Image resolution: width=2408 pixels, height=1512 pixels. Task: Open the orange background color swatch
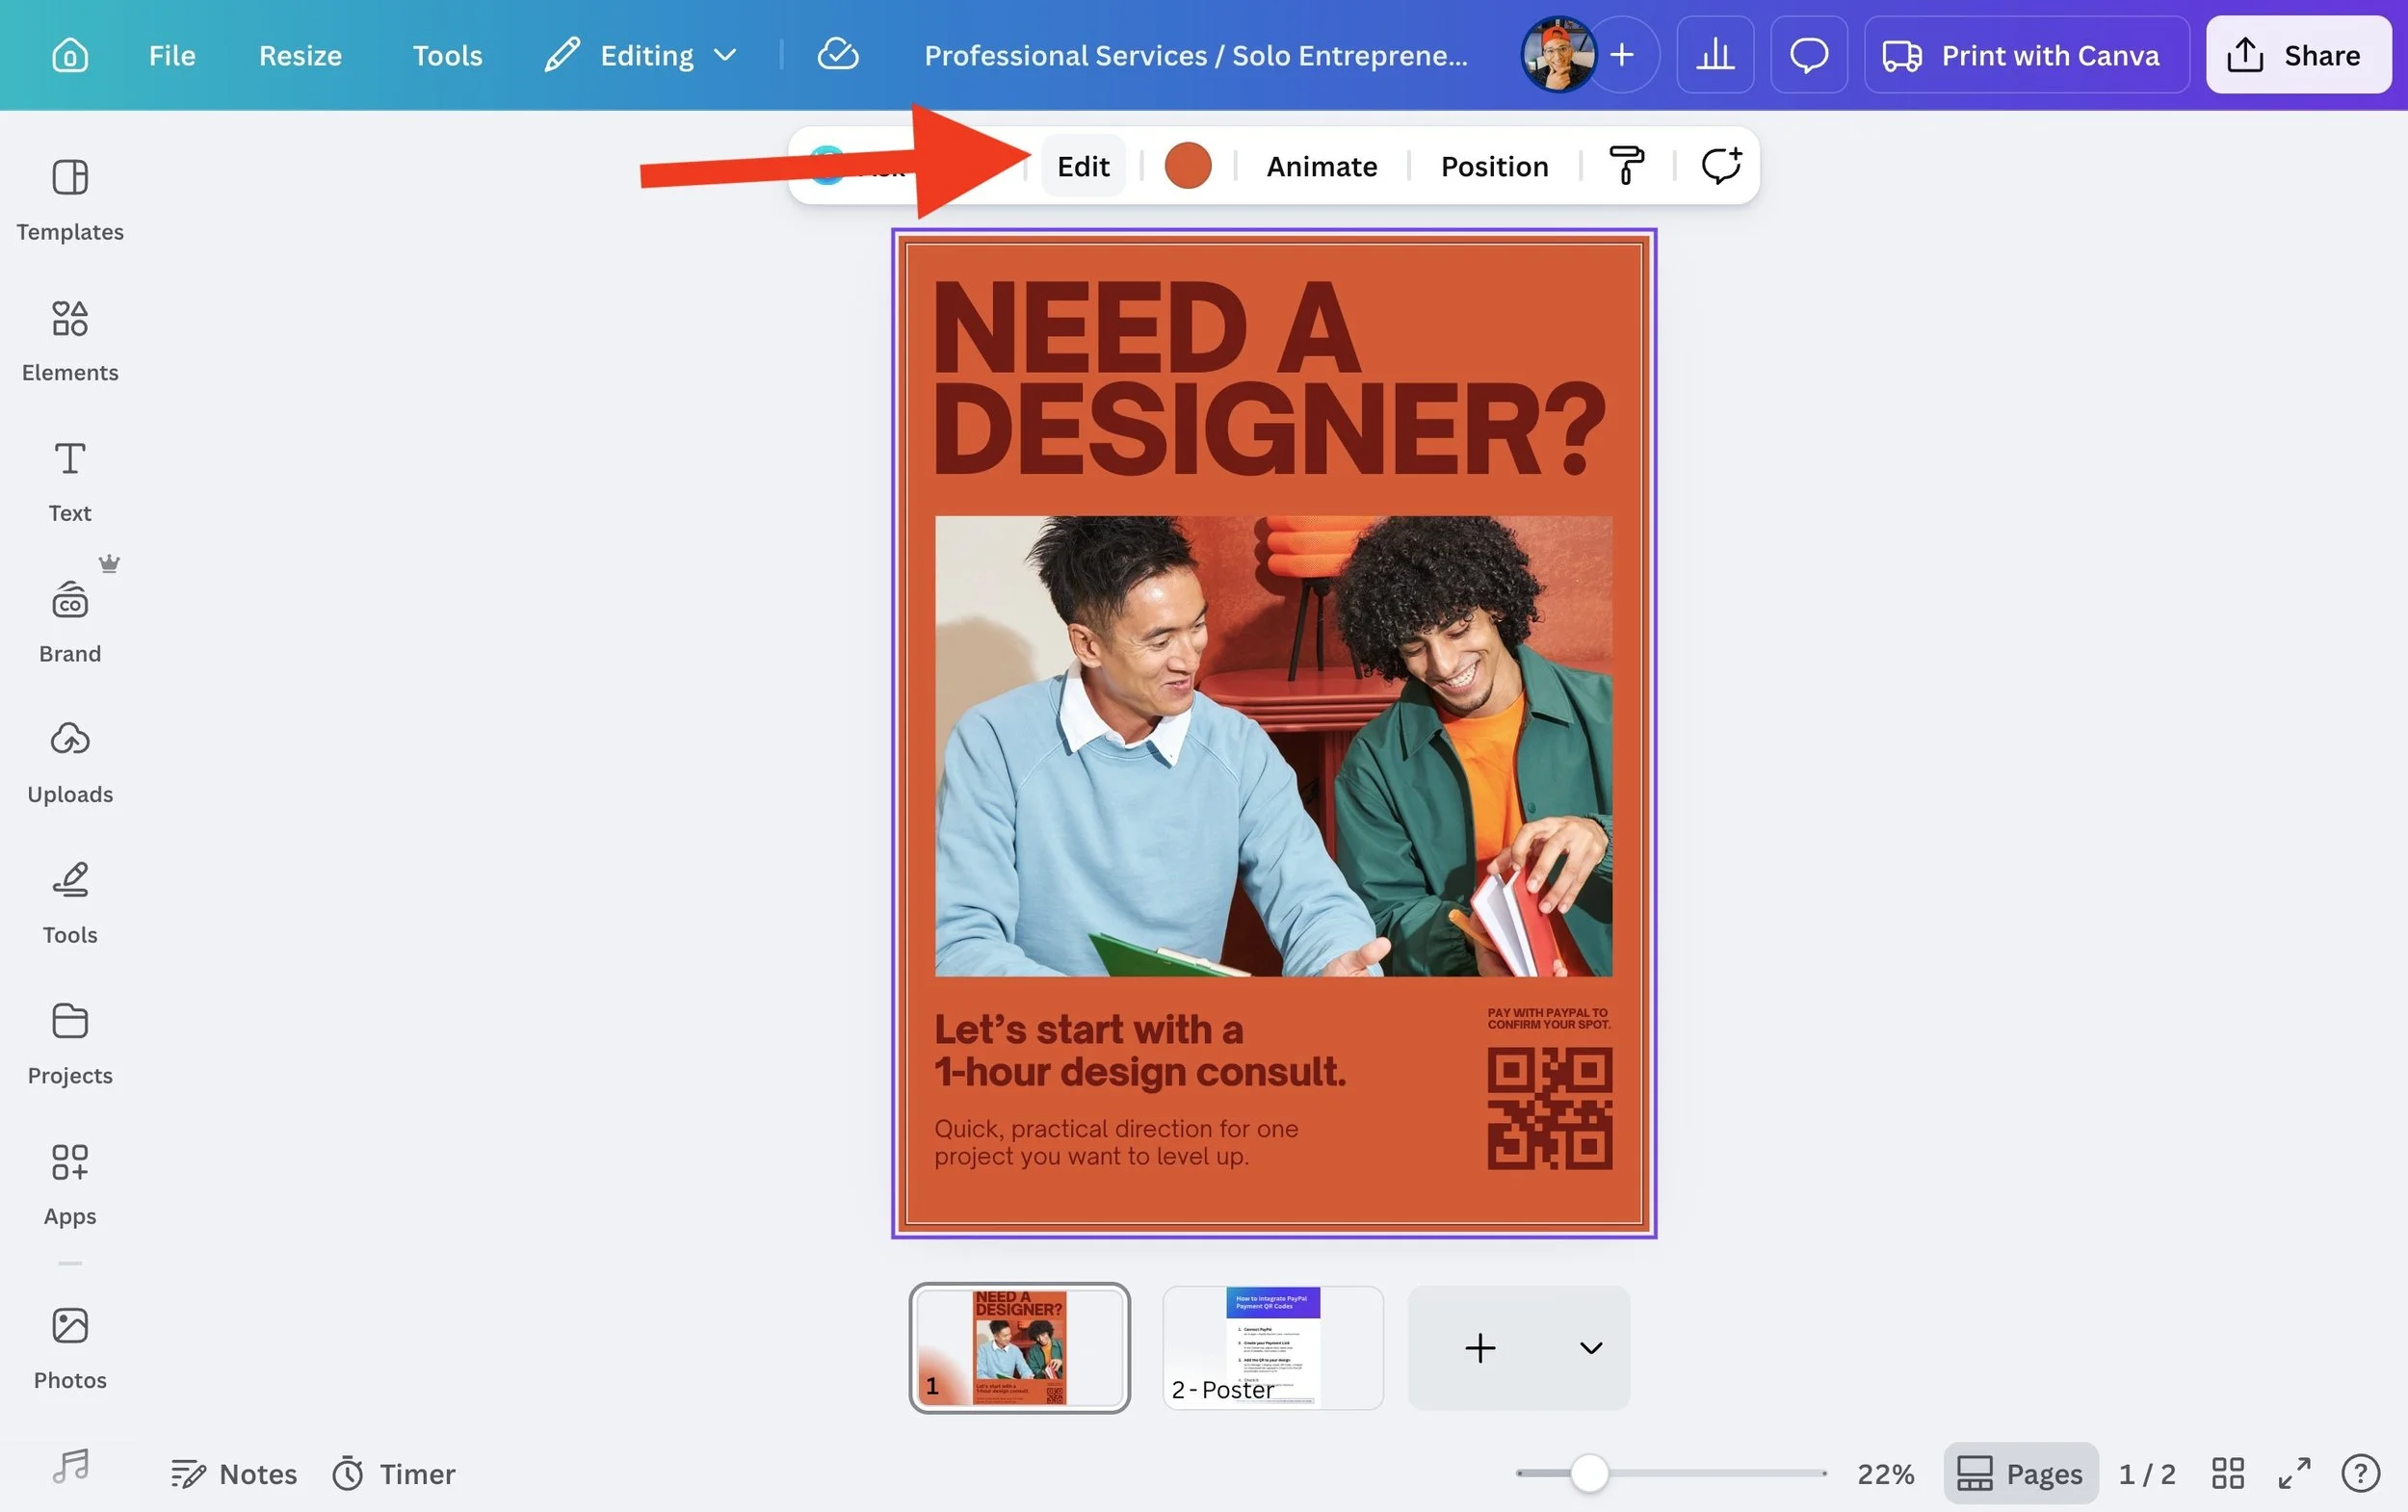[x=1187, y=165]
